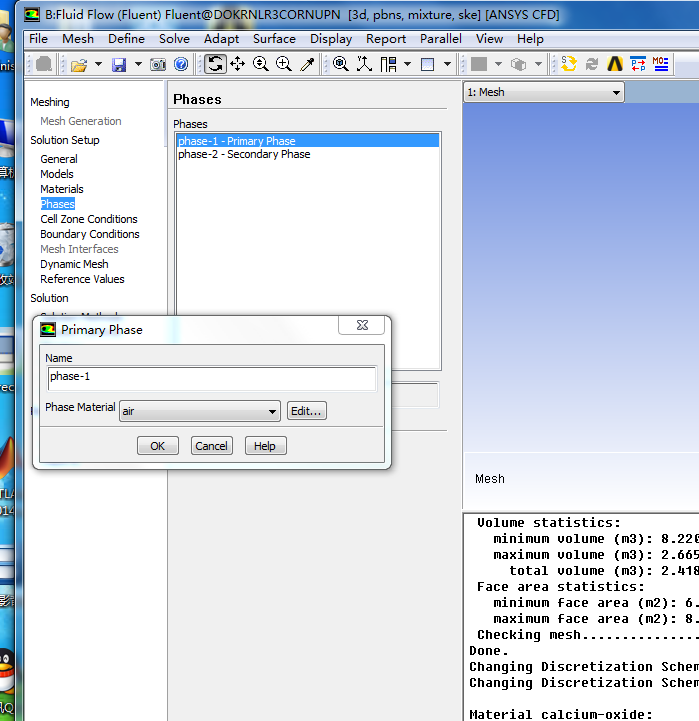The image size is (699, 721).
Task: Click the window layout arrangement icon
Action: point(389,64)
